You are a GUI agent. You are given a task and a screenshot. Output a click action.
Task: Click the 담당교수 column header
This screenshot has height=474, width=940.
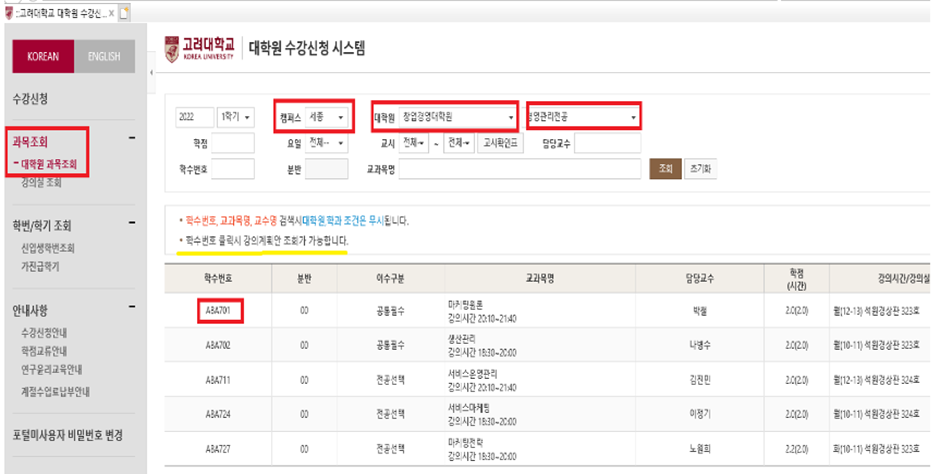(x=700, y=279)
